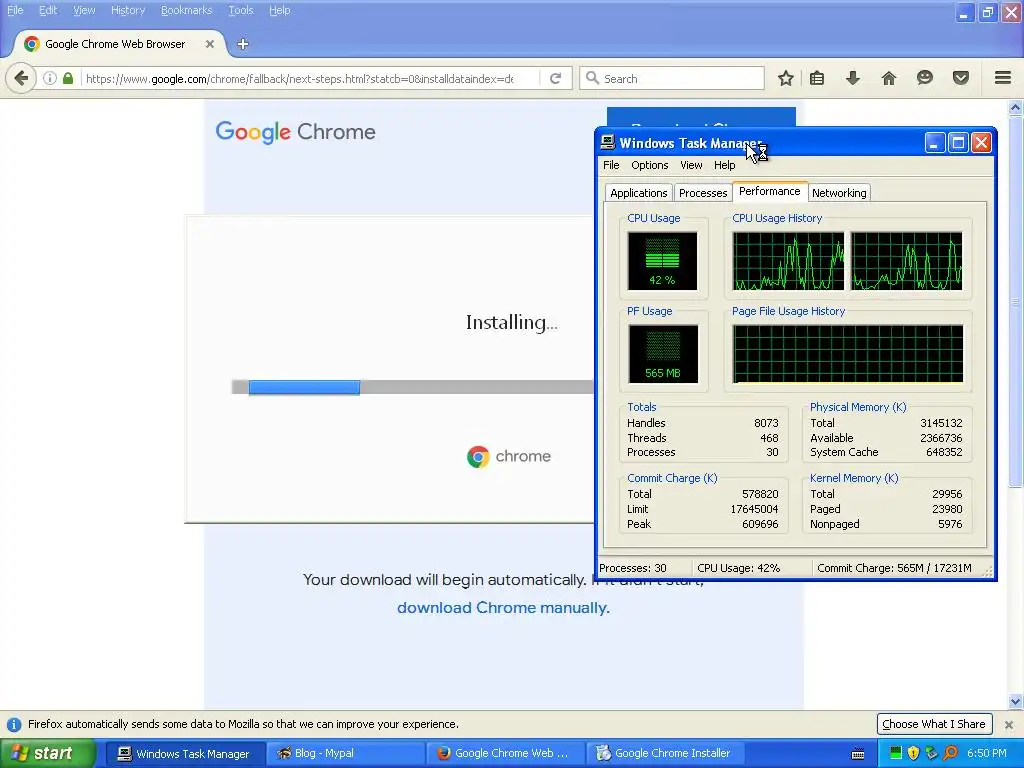Image resolution: width=1024 pixels, height=768 pixels.
Task: Click the chrome logo below the progress bar
Action: pyautogui.click(x=509, y=456)
